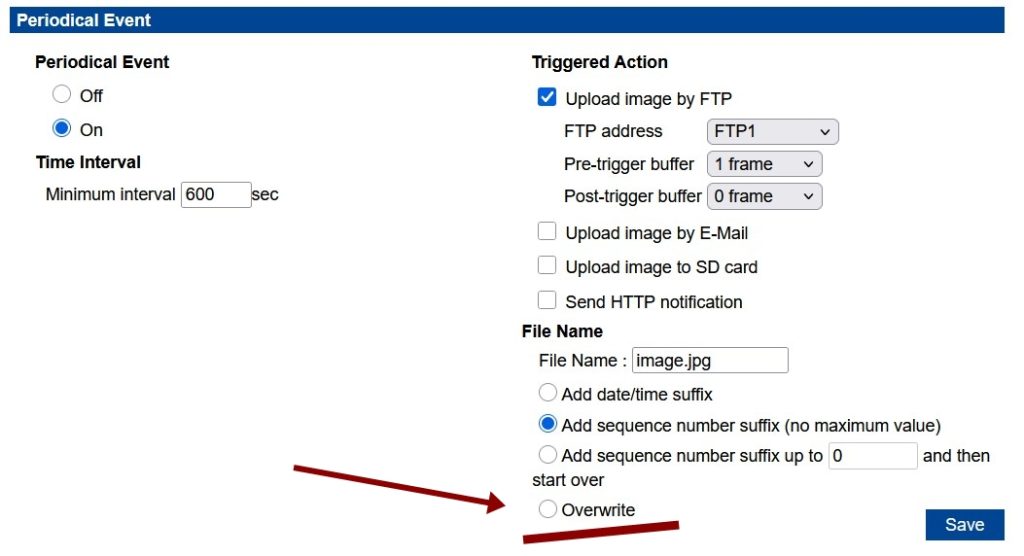
Task: Click the Pre-trigger buffer chevron arrow
Action: point(808,165)
